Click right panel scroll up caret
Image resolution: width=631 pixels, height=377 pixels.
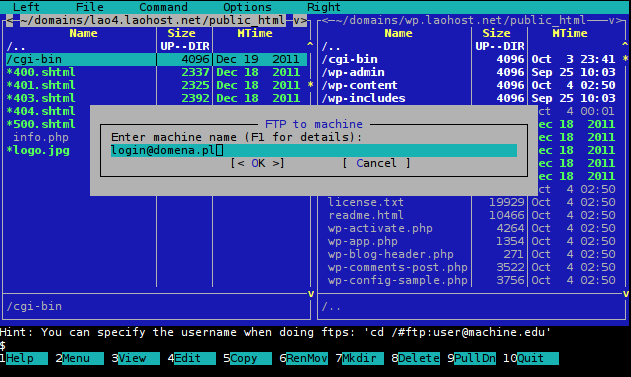(625, 45)
